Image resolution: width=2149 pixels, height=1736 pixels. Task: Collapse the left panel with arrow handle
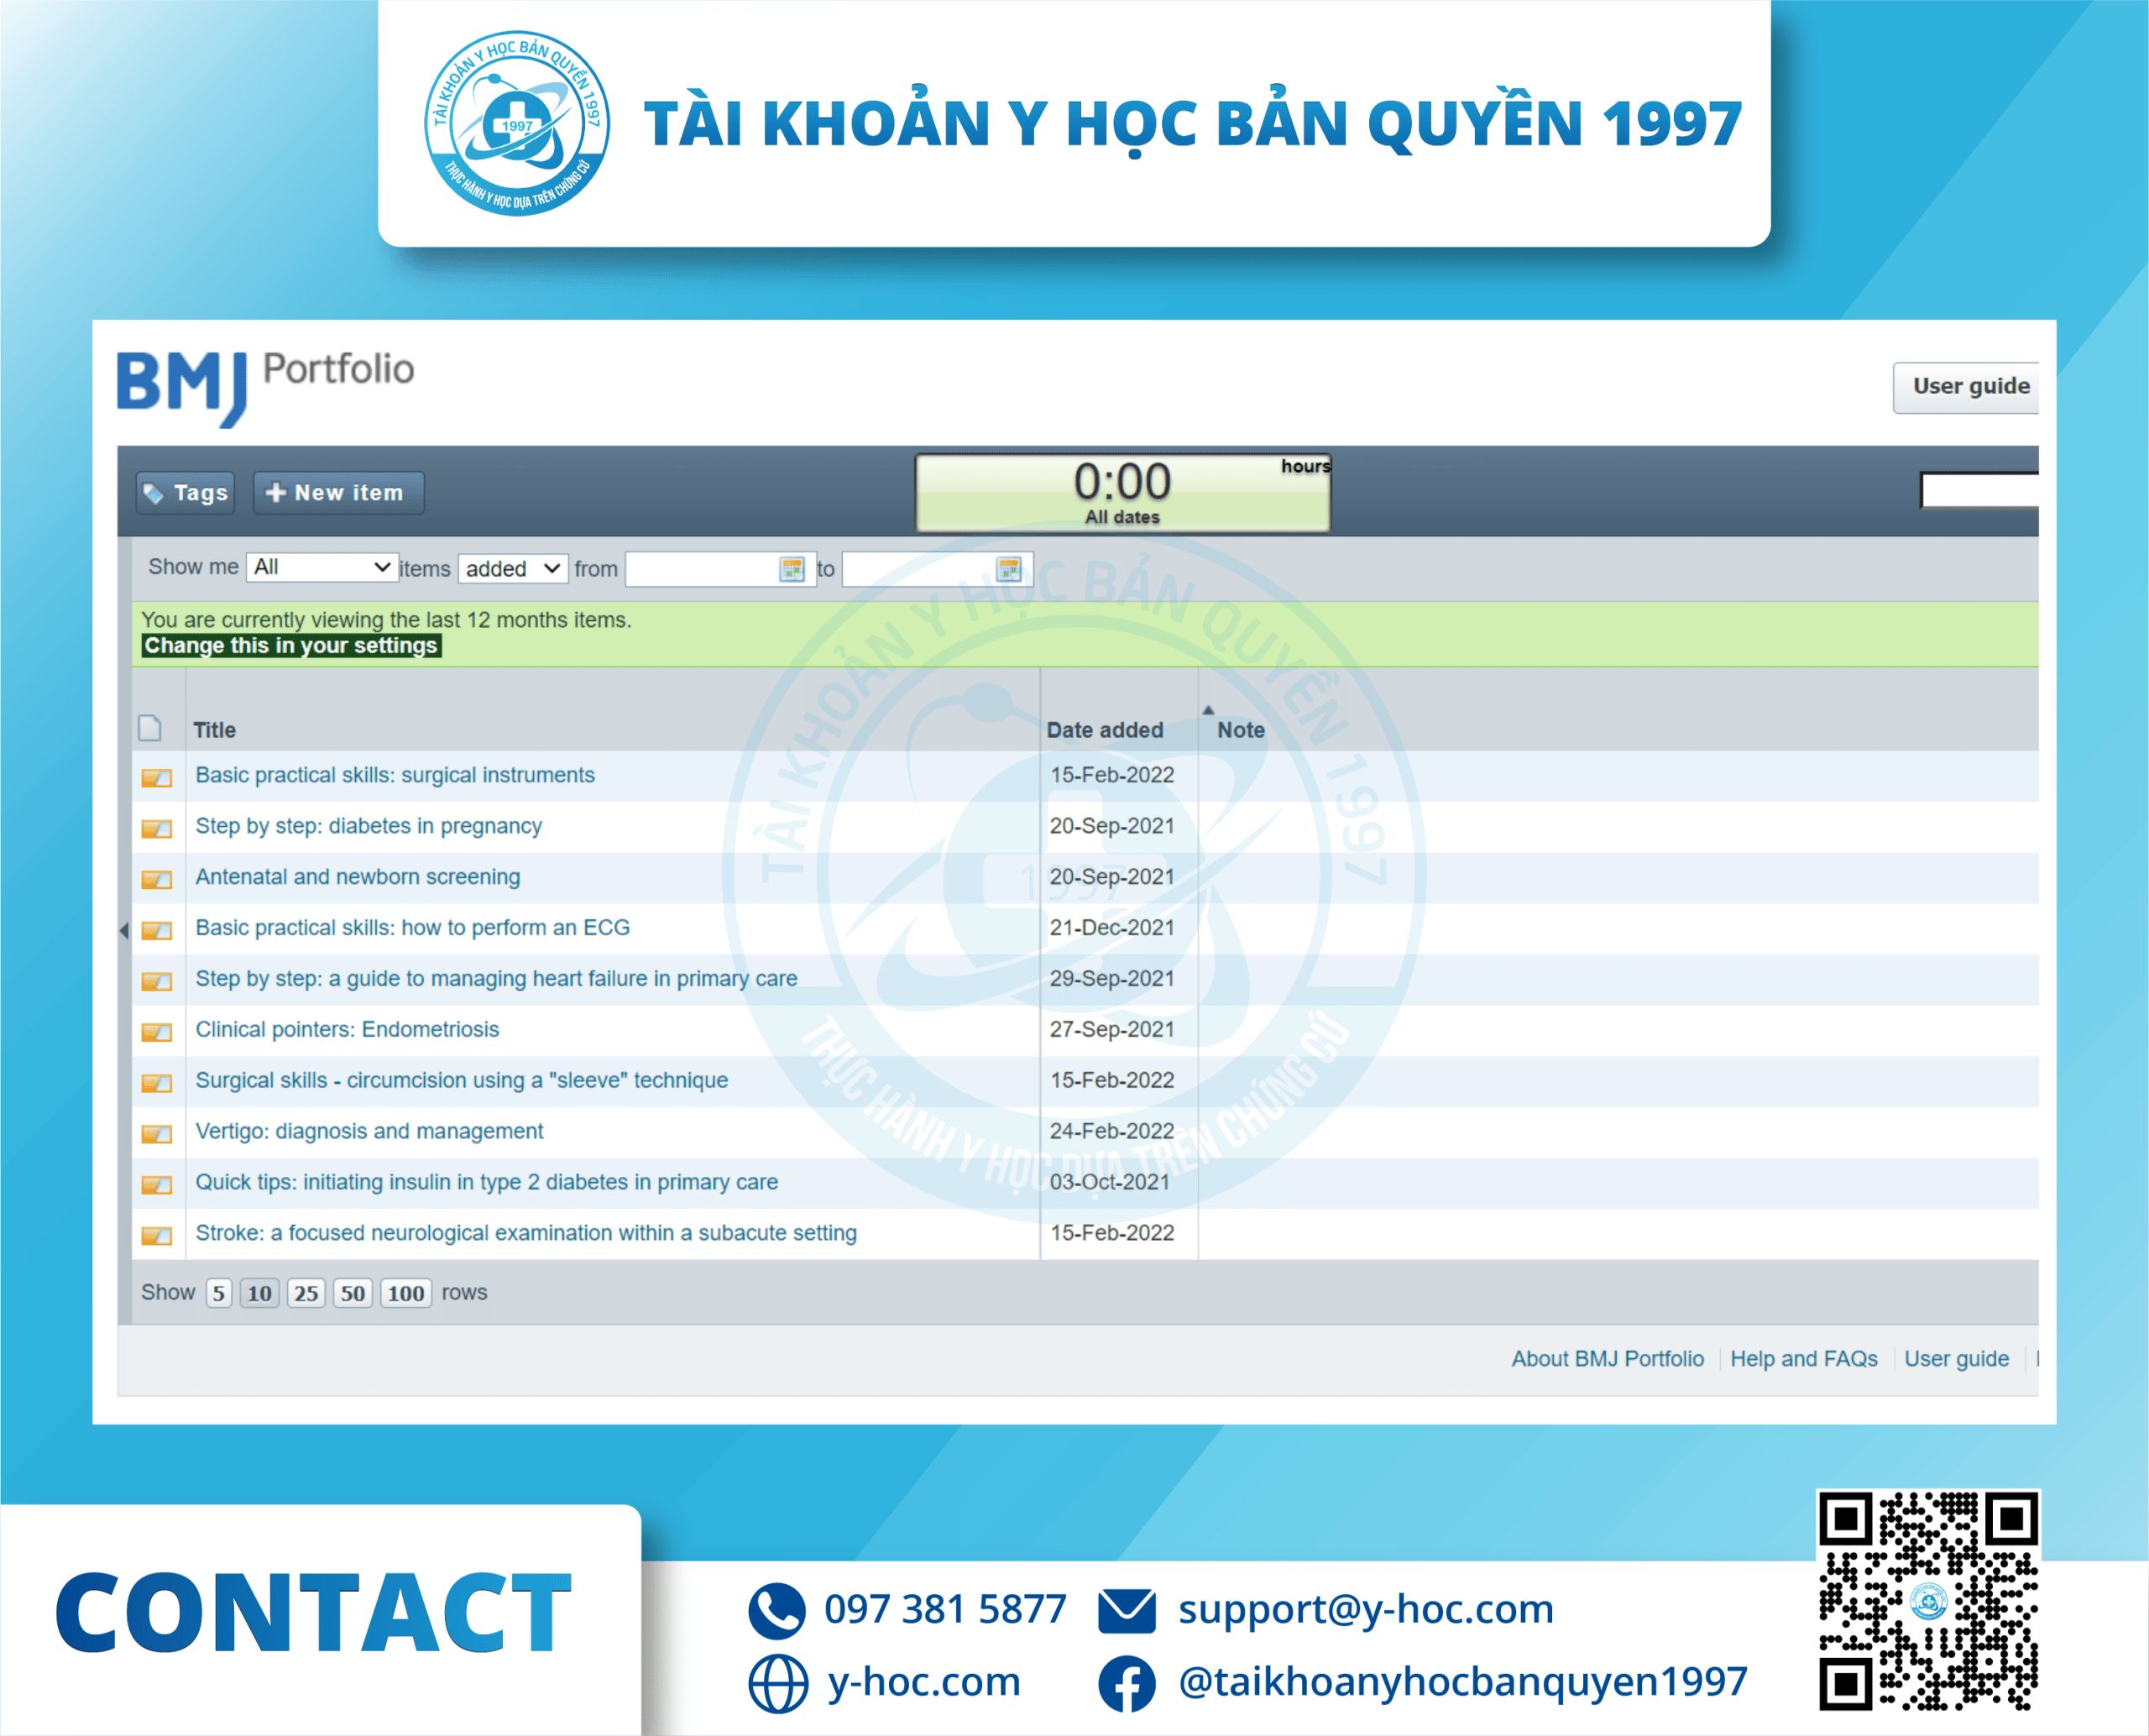[124, 930]
